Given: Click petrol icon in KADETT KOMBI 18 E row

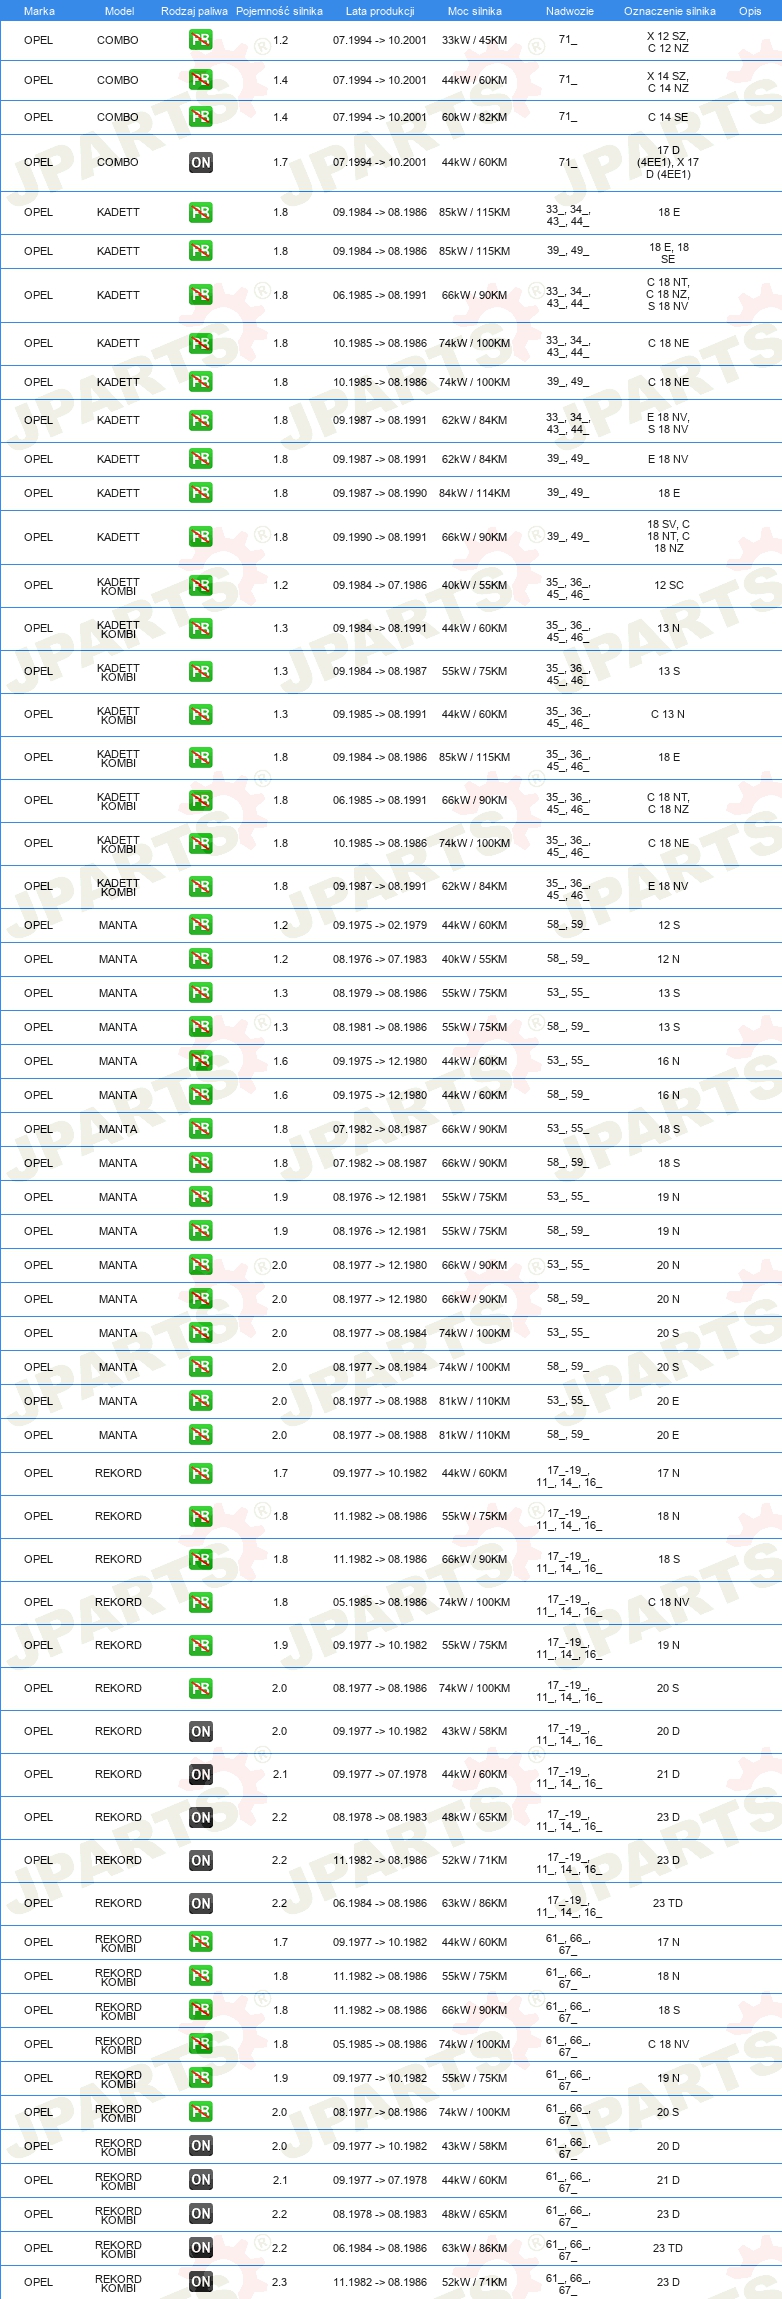Looking at the screenshot, I should click(201, 757).
